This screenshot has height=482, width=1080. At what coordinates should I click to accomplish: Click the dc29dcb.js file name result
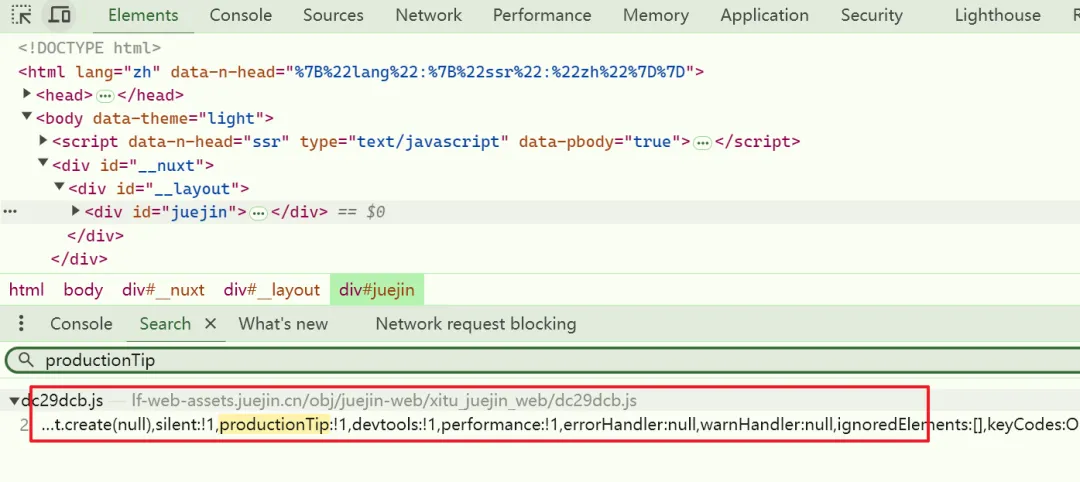point(62,401)
